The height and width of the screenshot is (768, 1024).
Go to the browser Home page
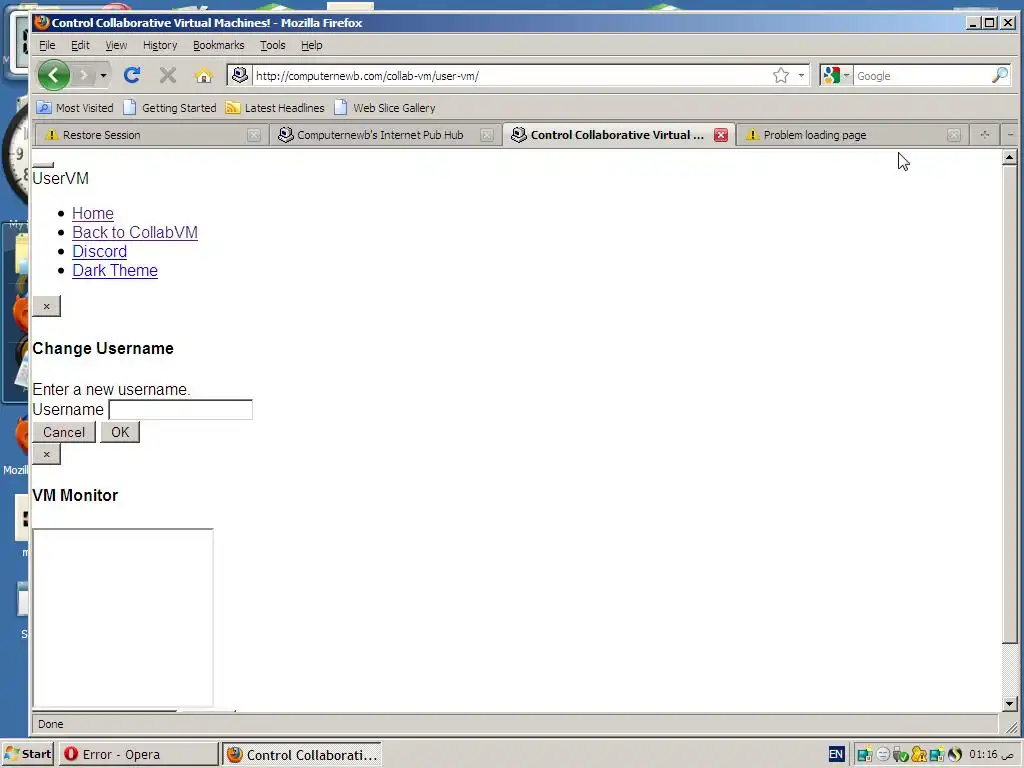[204, 76]
